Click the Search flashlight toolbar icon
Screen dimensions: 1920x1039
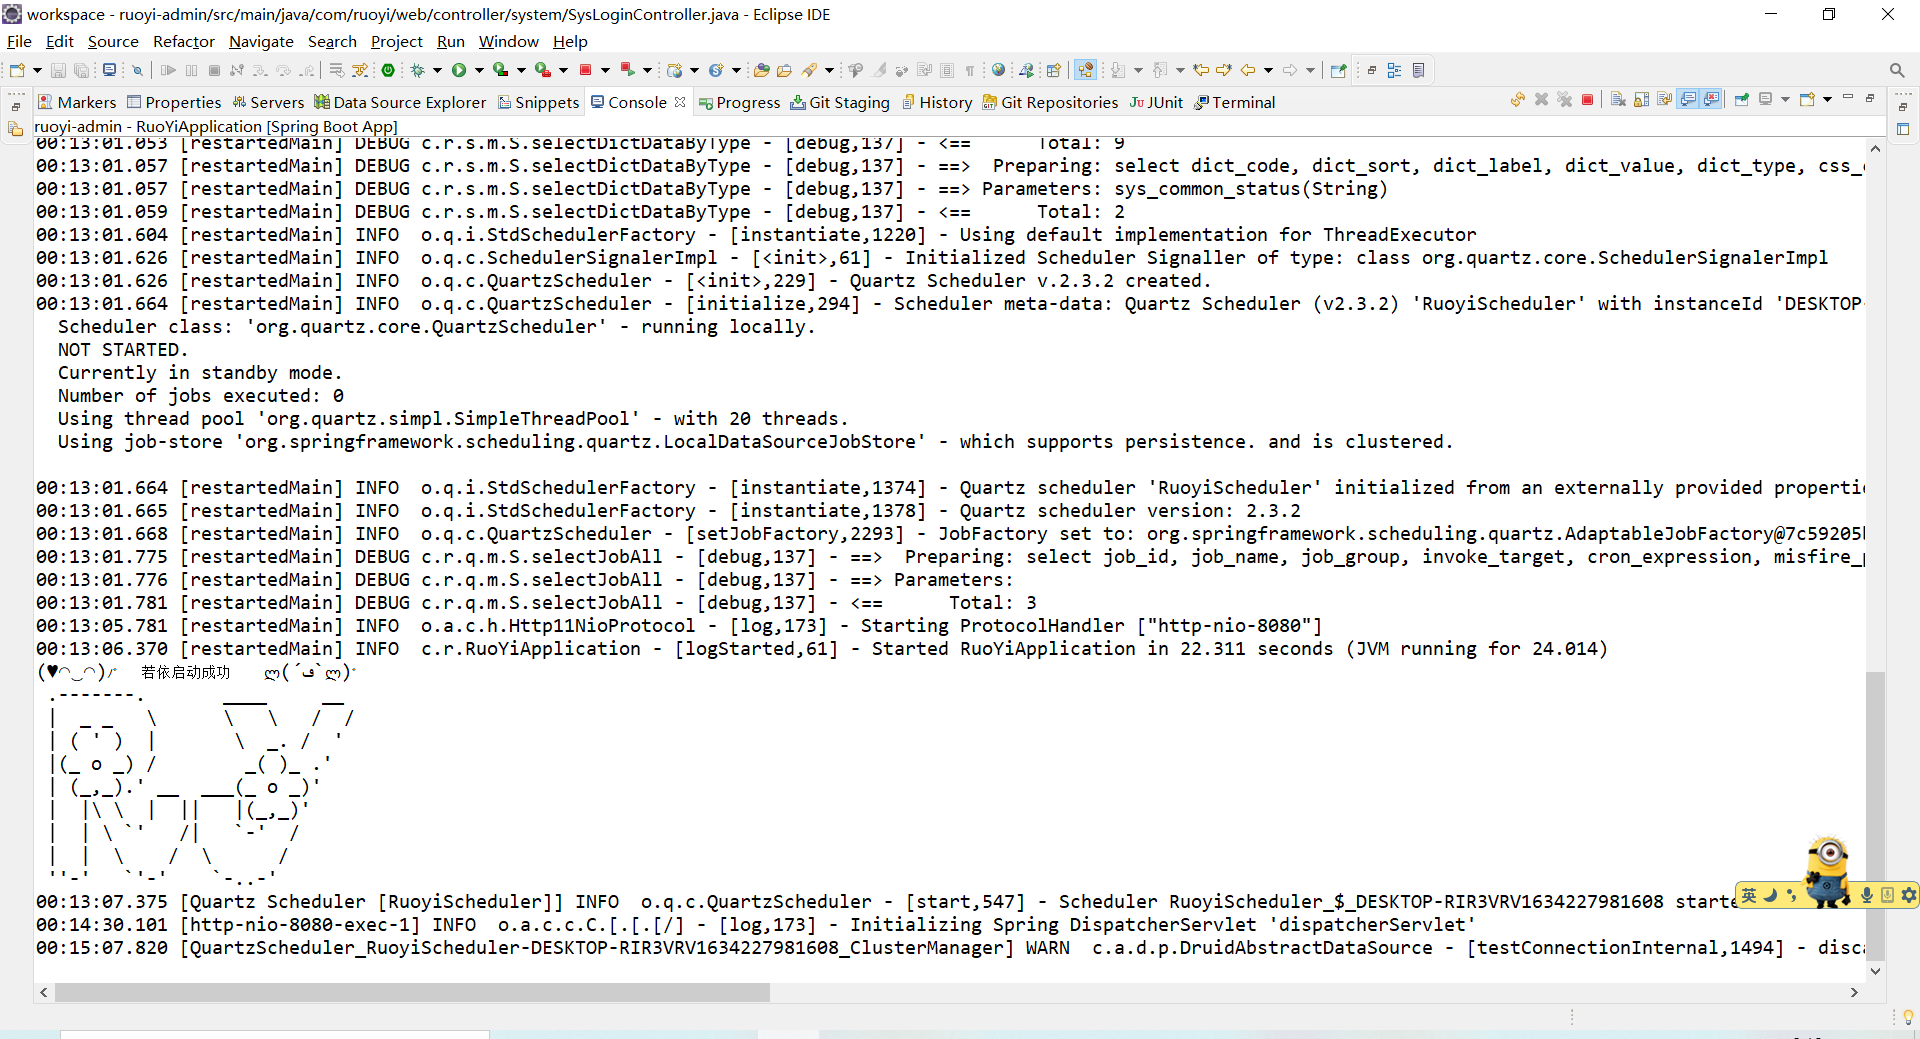(x=809, y=70)
